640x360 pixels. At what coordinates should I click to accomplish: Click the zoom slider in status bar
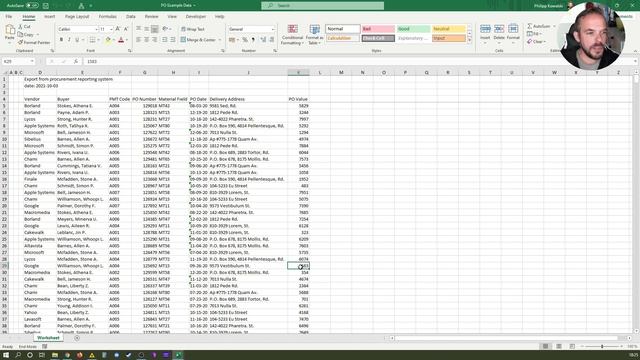(602, 346)
